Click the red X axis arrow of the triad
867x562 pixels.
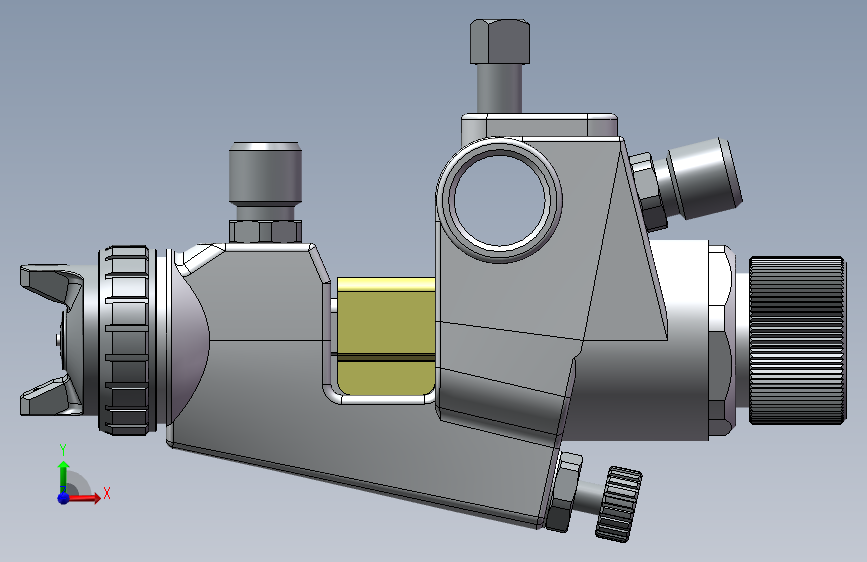84,498
